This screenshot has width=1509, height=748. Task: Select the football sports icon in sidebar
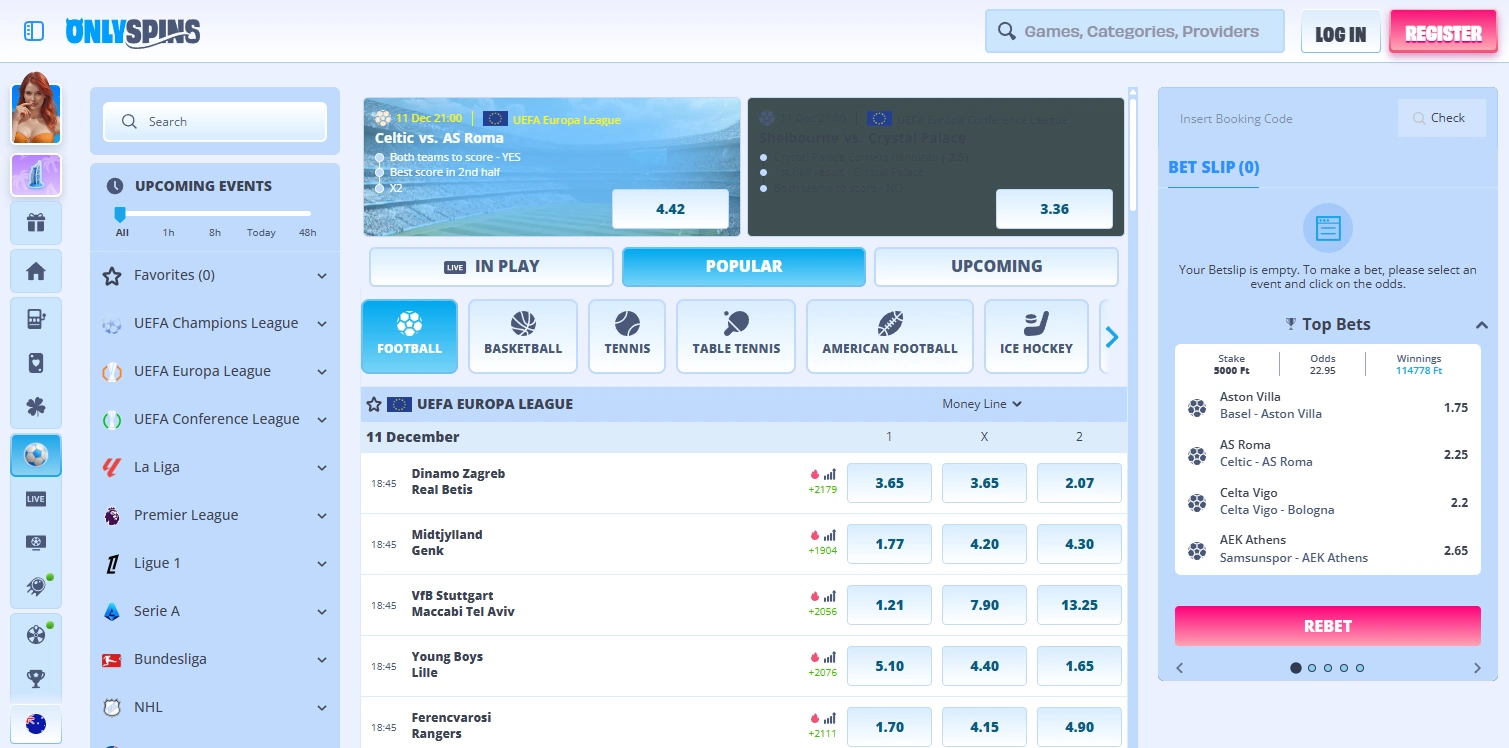(x=36, y=455)
